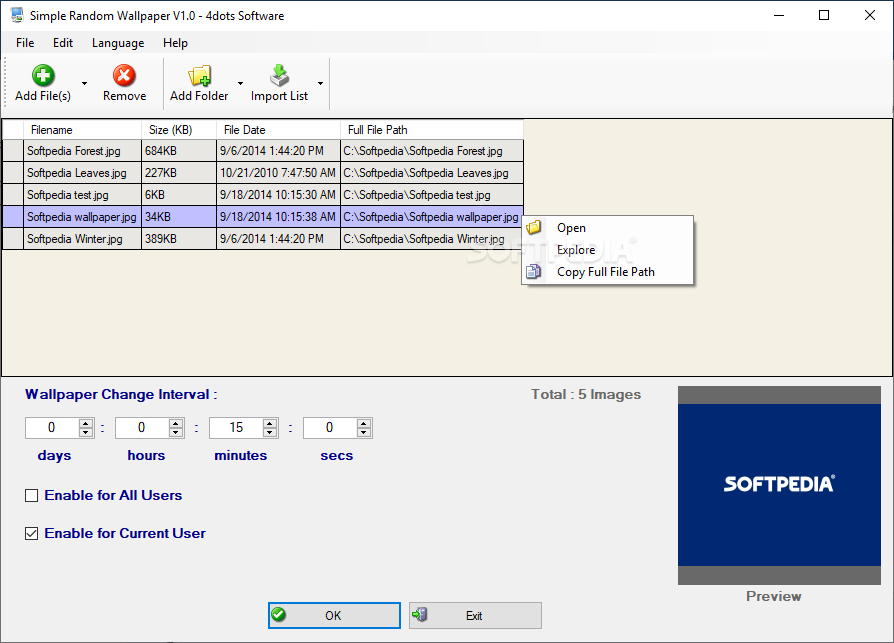Click into the hours input field
Viewport: 894px width, 643px height.
pos(143,428)
